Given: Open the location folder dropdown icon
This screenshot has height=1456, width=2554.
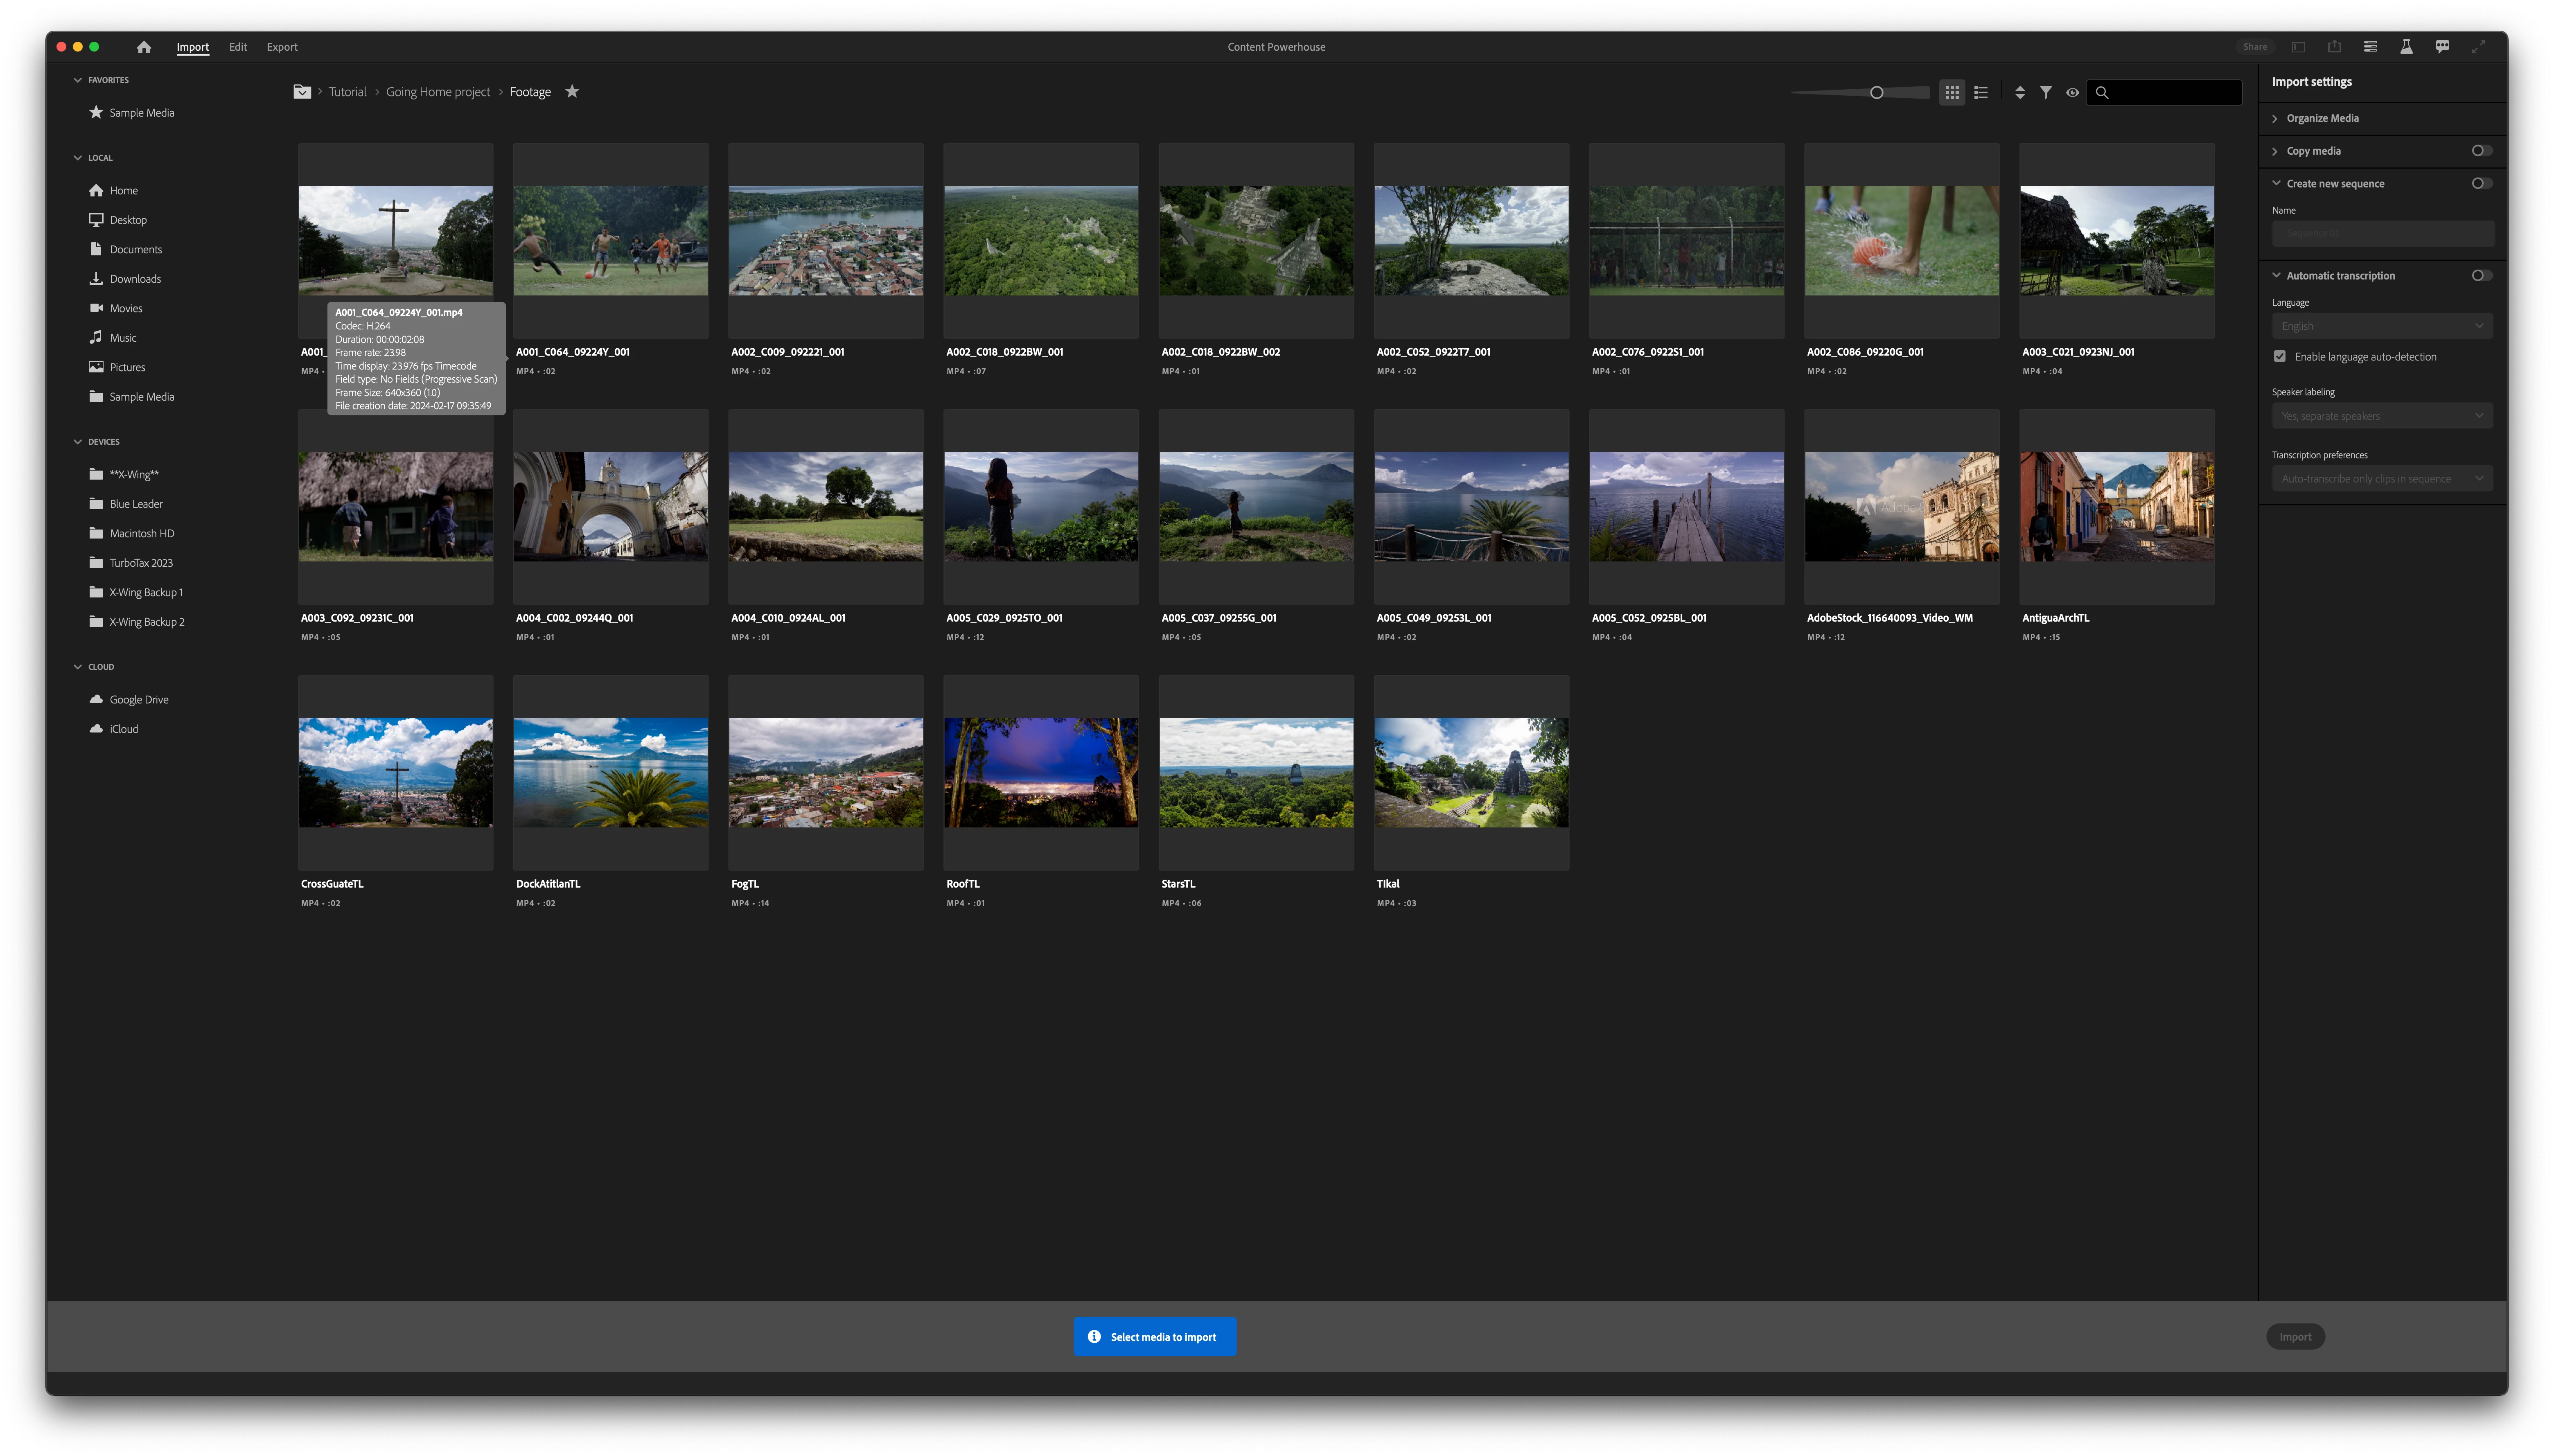Looking at the screenshot, I should tap(302, 92).
